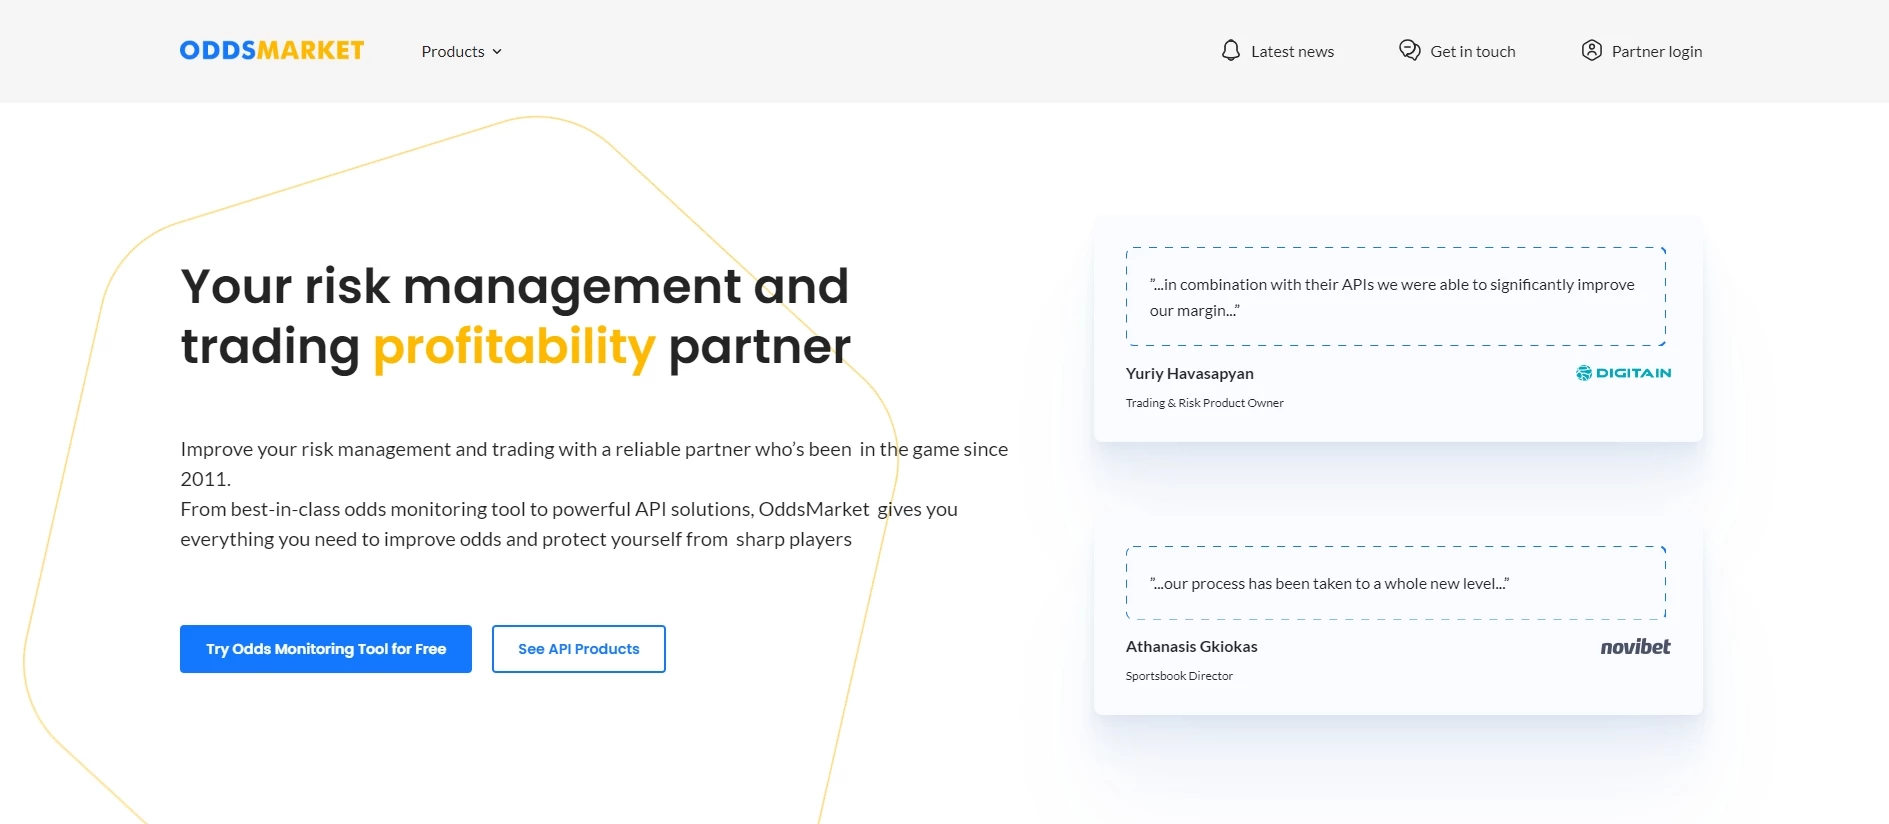Image resolution: width=1889 pixels, height=824 pixels.
Task: Click the user profile icon for Partner login
Action: [1591, 51]
